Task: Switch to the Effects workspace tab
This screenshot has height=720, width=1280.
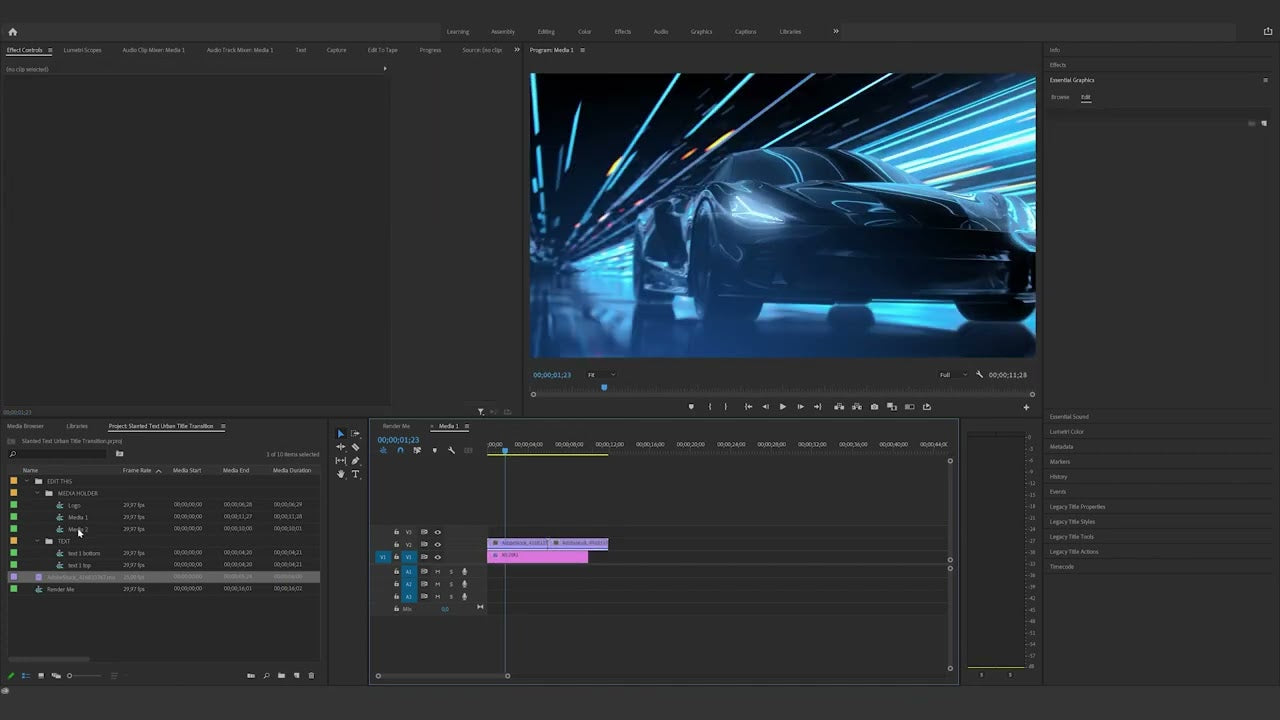Action: [x=622, y=31]
